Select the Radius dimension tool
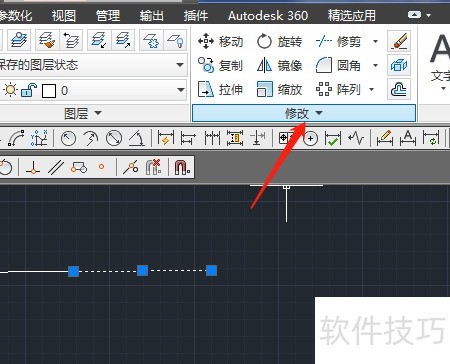450x364 pixels. point(68,138)
